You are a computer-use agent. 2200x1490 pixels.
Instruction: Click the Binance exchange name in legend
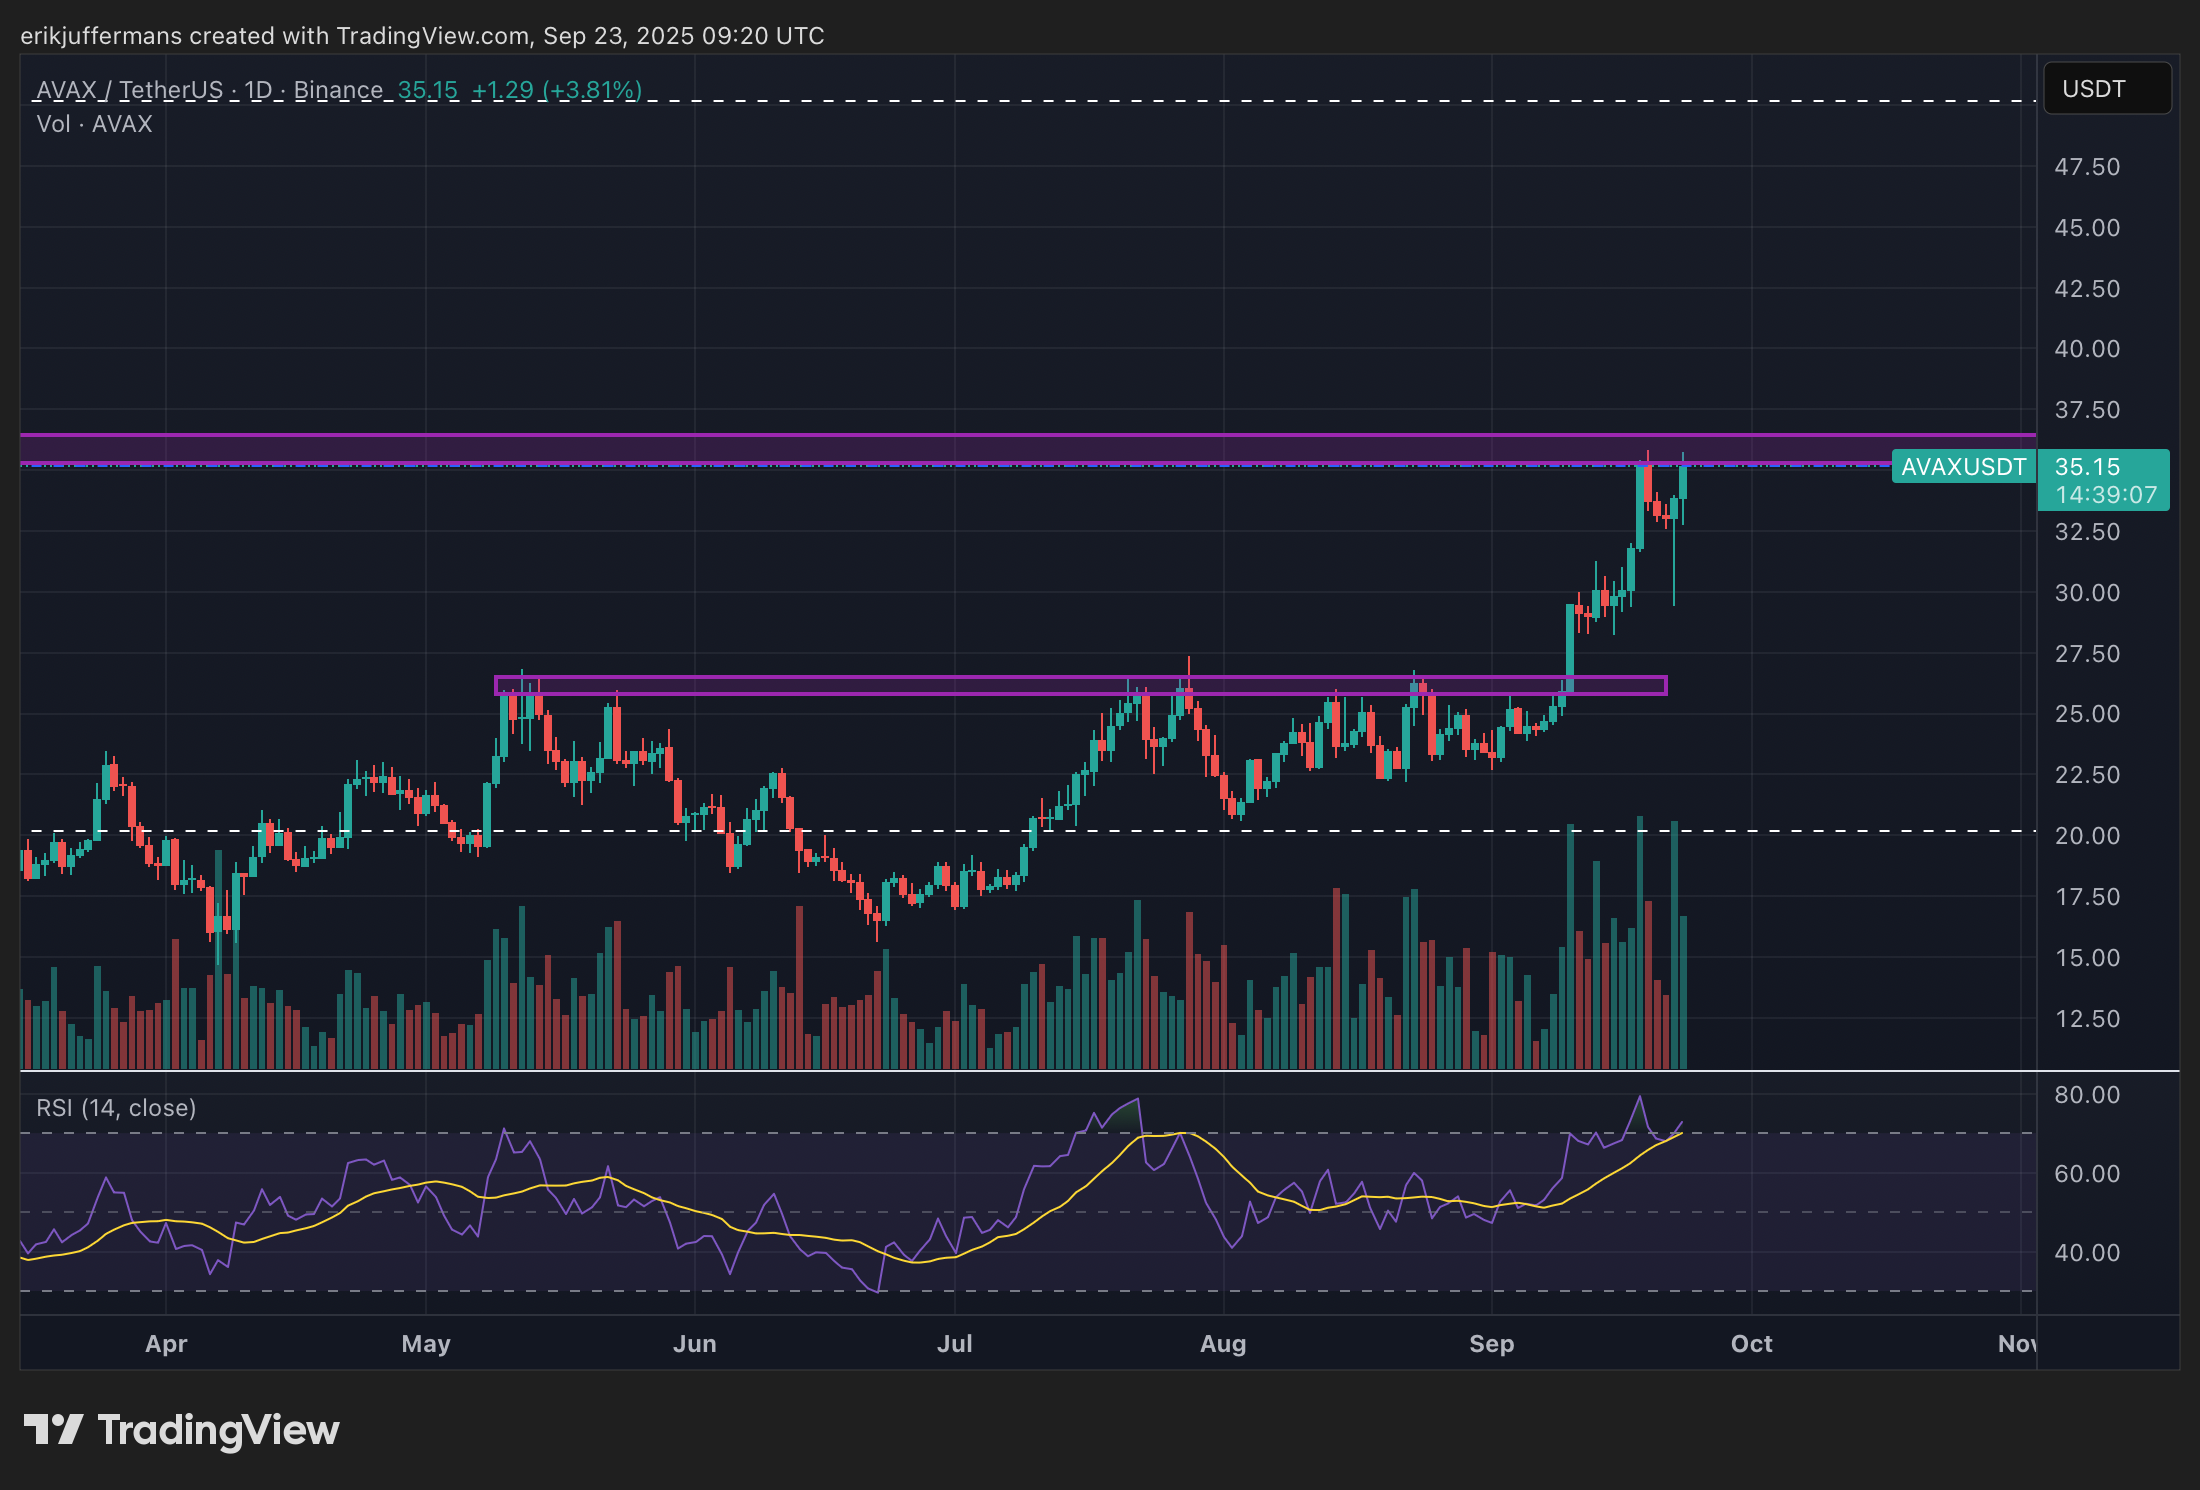[x=338, y=90]
